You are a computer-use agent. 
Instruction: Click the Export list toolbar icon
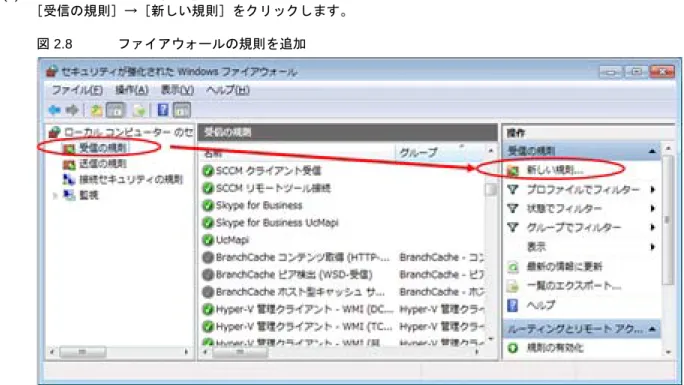[139, 110]
